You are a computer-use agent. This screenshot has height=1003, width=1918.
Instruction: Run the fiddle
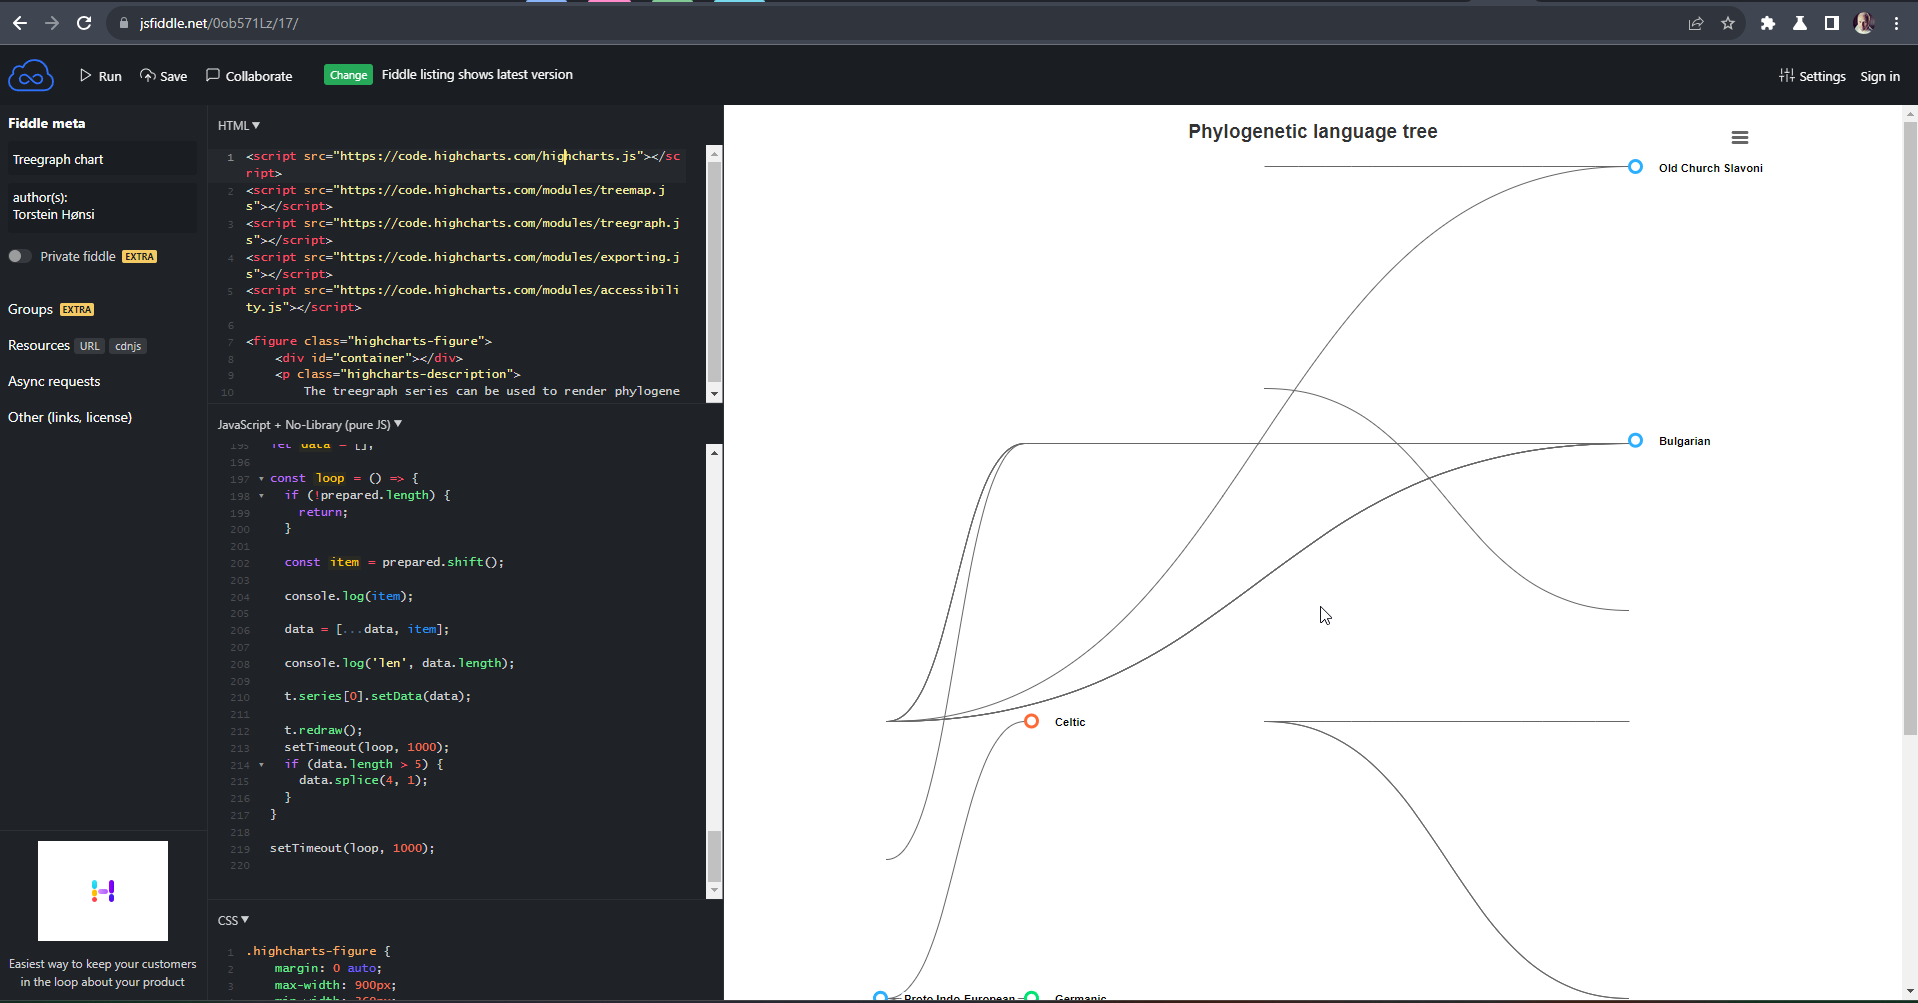pos(100,75)
